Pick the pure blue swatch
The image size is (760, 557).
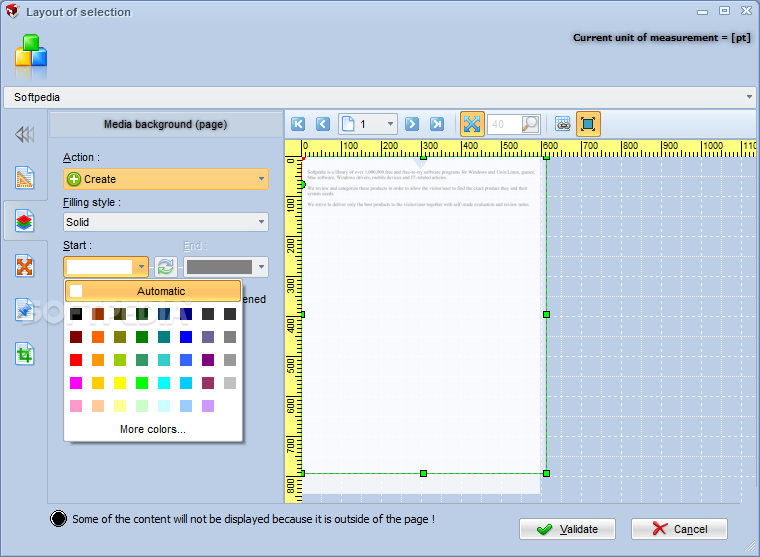[x=186, y=337]
